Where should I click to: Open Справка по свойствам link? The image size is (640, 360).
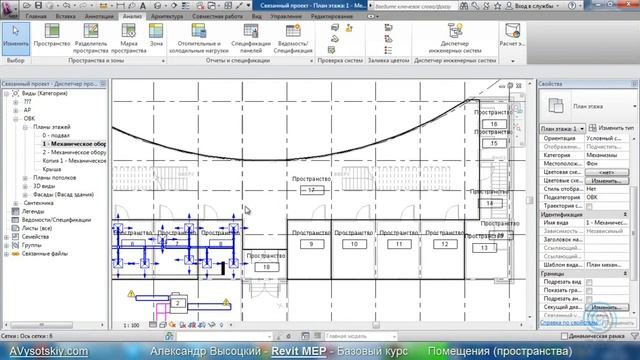click(x=569, y=323)
